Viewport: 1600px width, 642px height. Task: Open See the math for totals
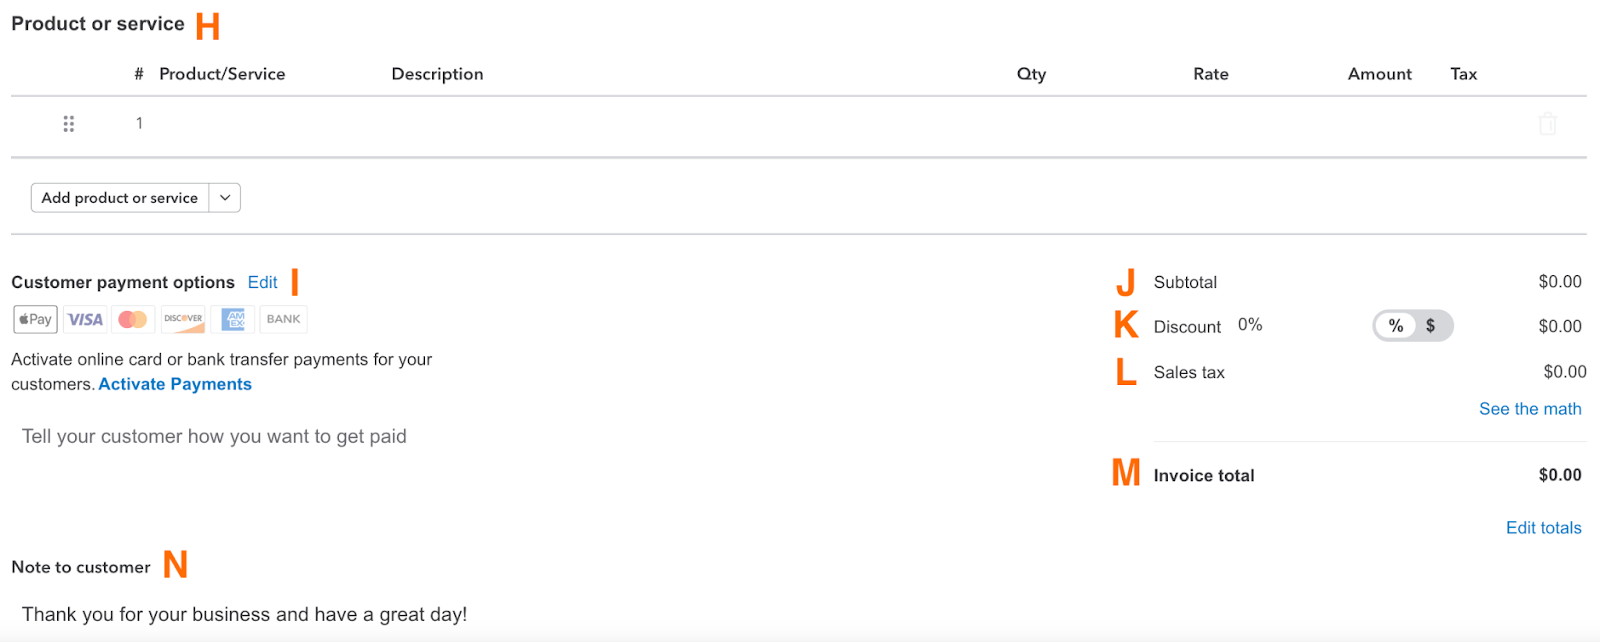(x=1529, y=408)
